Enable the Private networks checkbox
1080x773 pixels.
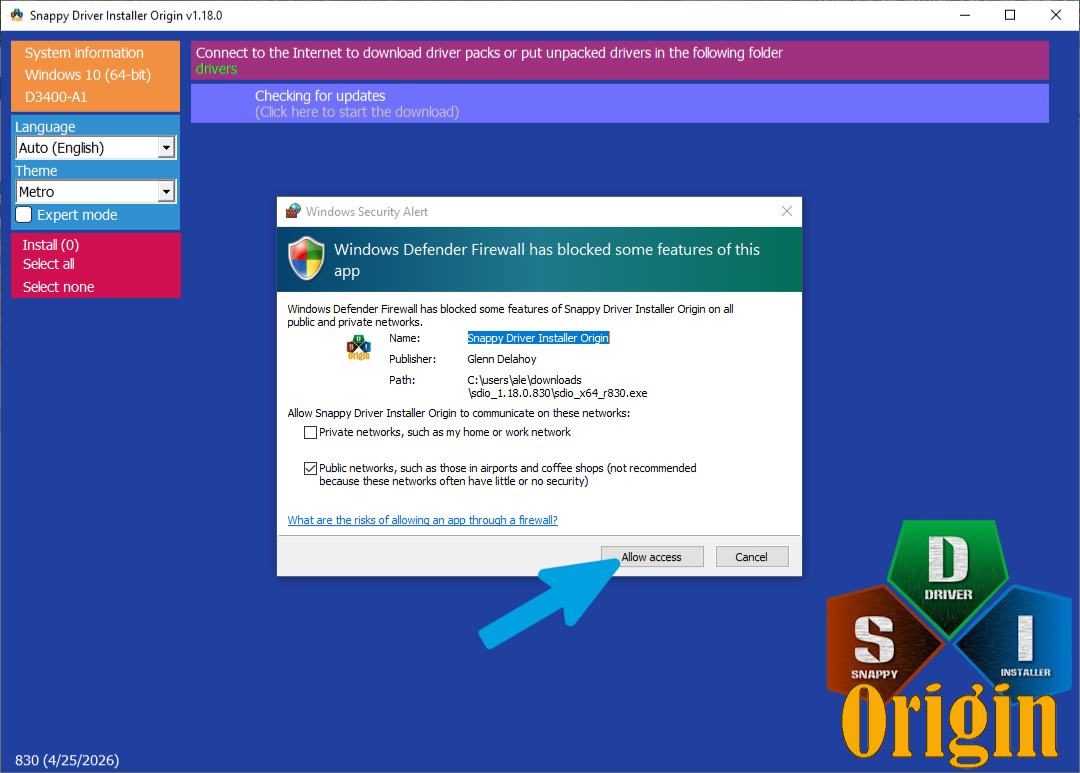coord(311,433)
